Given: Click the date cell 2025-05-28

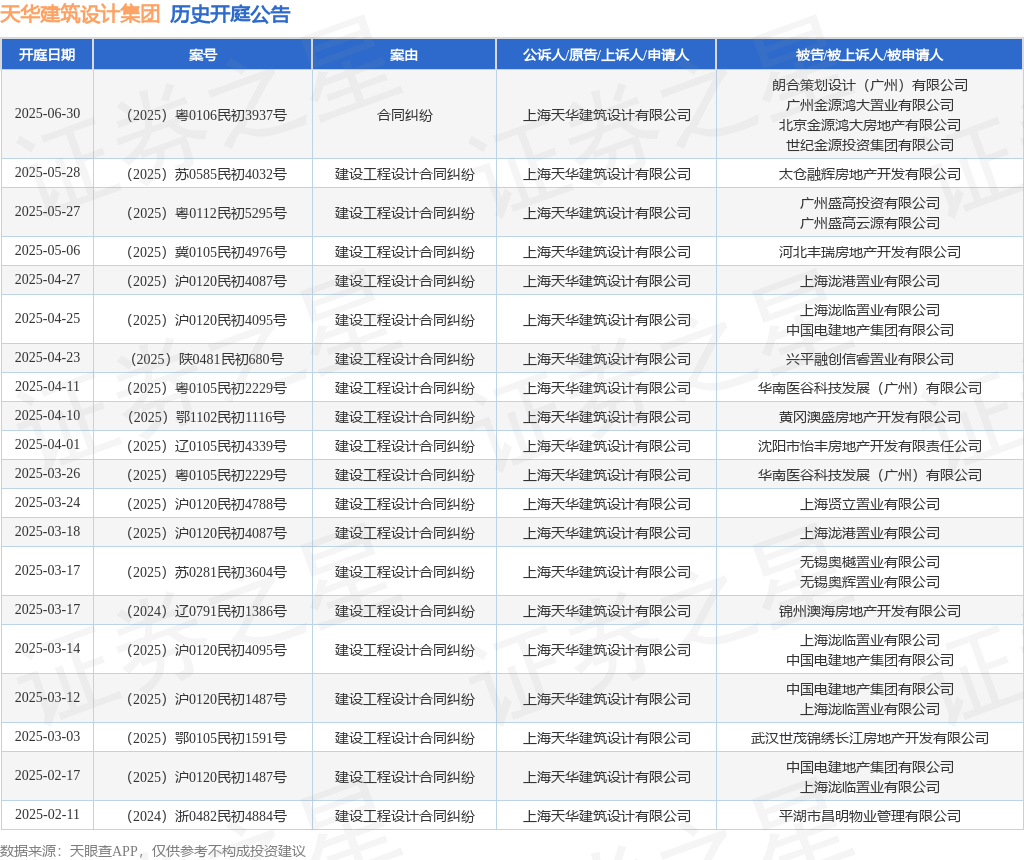Looking at the screenshot, I should pyautogui.click(x=47, y=172).
